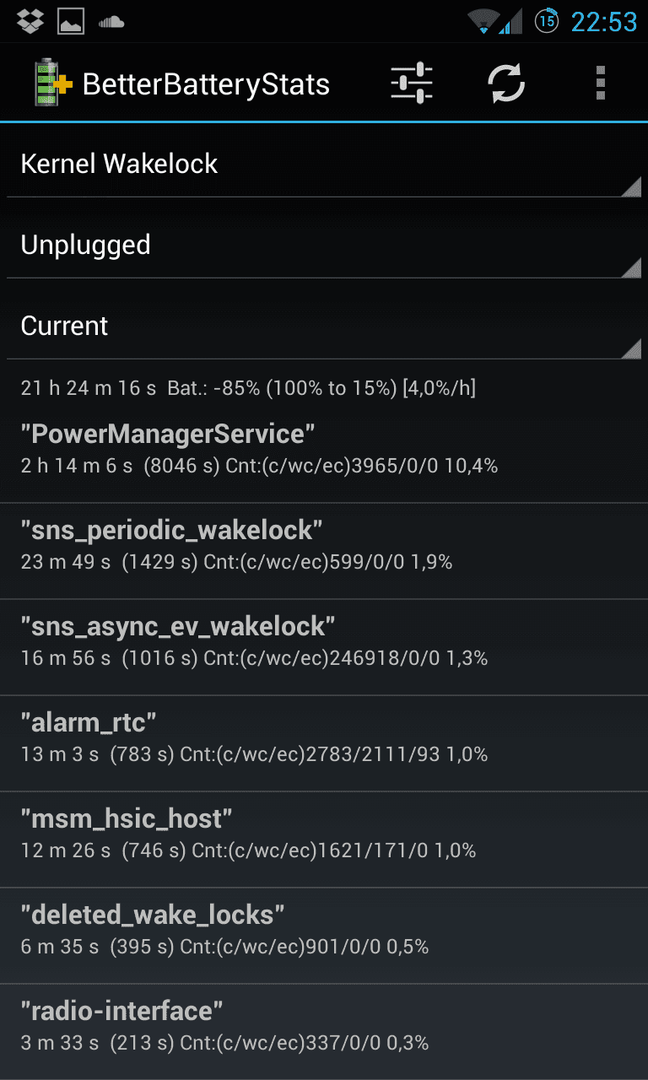This screenshot has height=1080, width=648.
Task: Open the Unplugged reference dropdown
Action: click(x=324, y=246)
